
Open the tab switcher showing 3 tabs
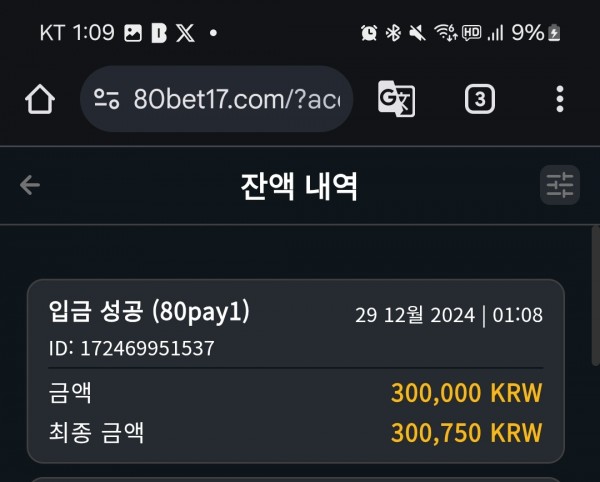(480, 99)
